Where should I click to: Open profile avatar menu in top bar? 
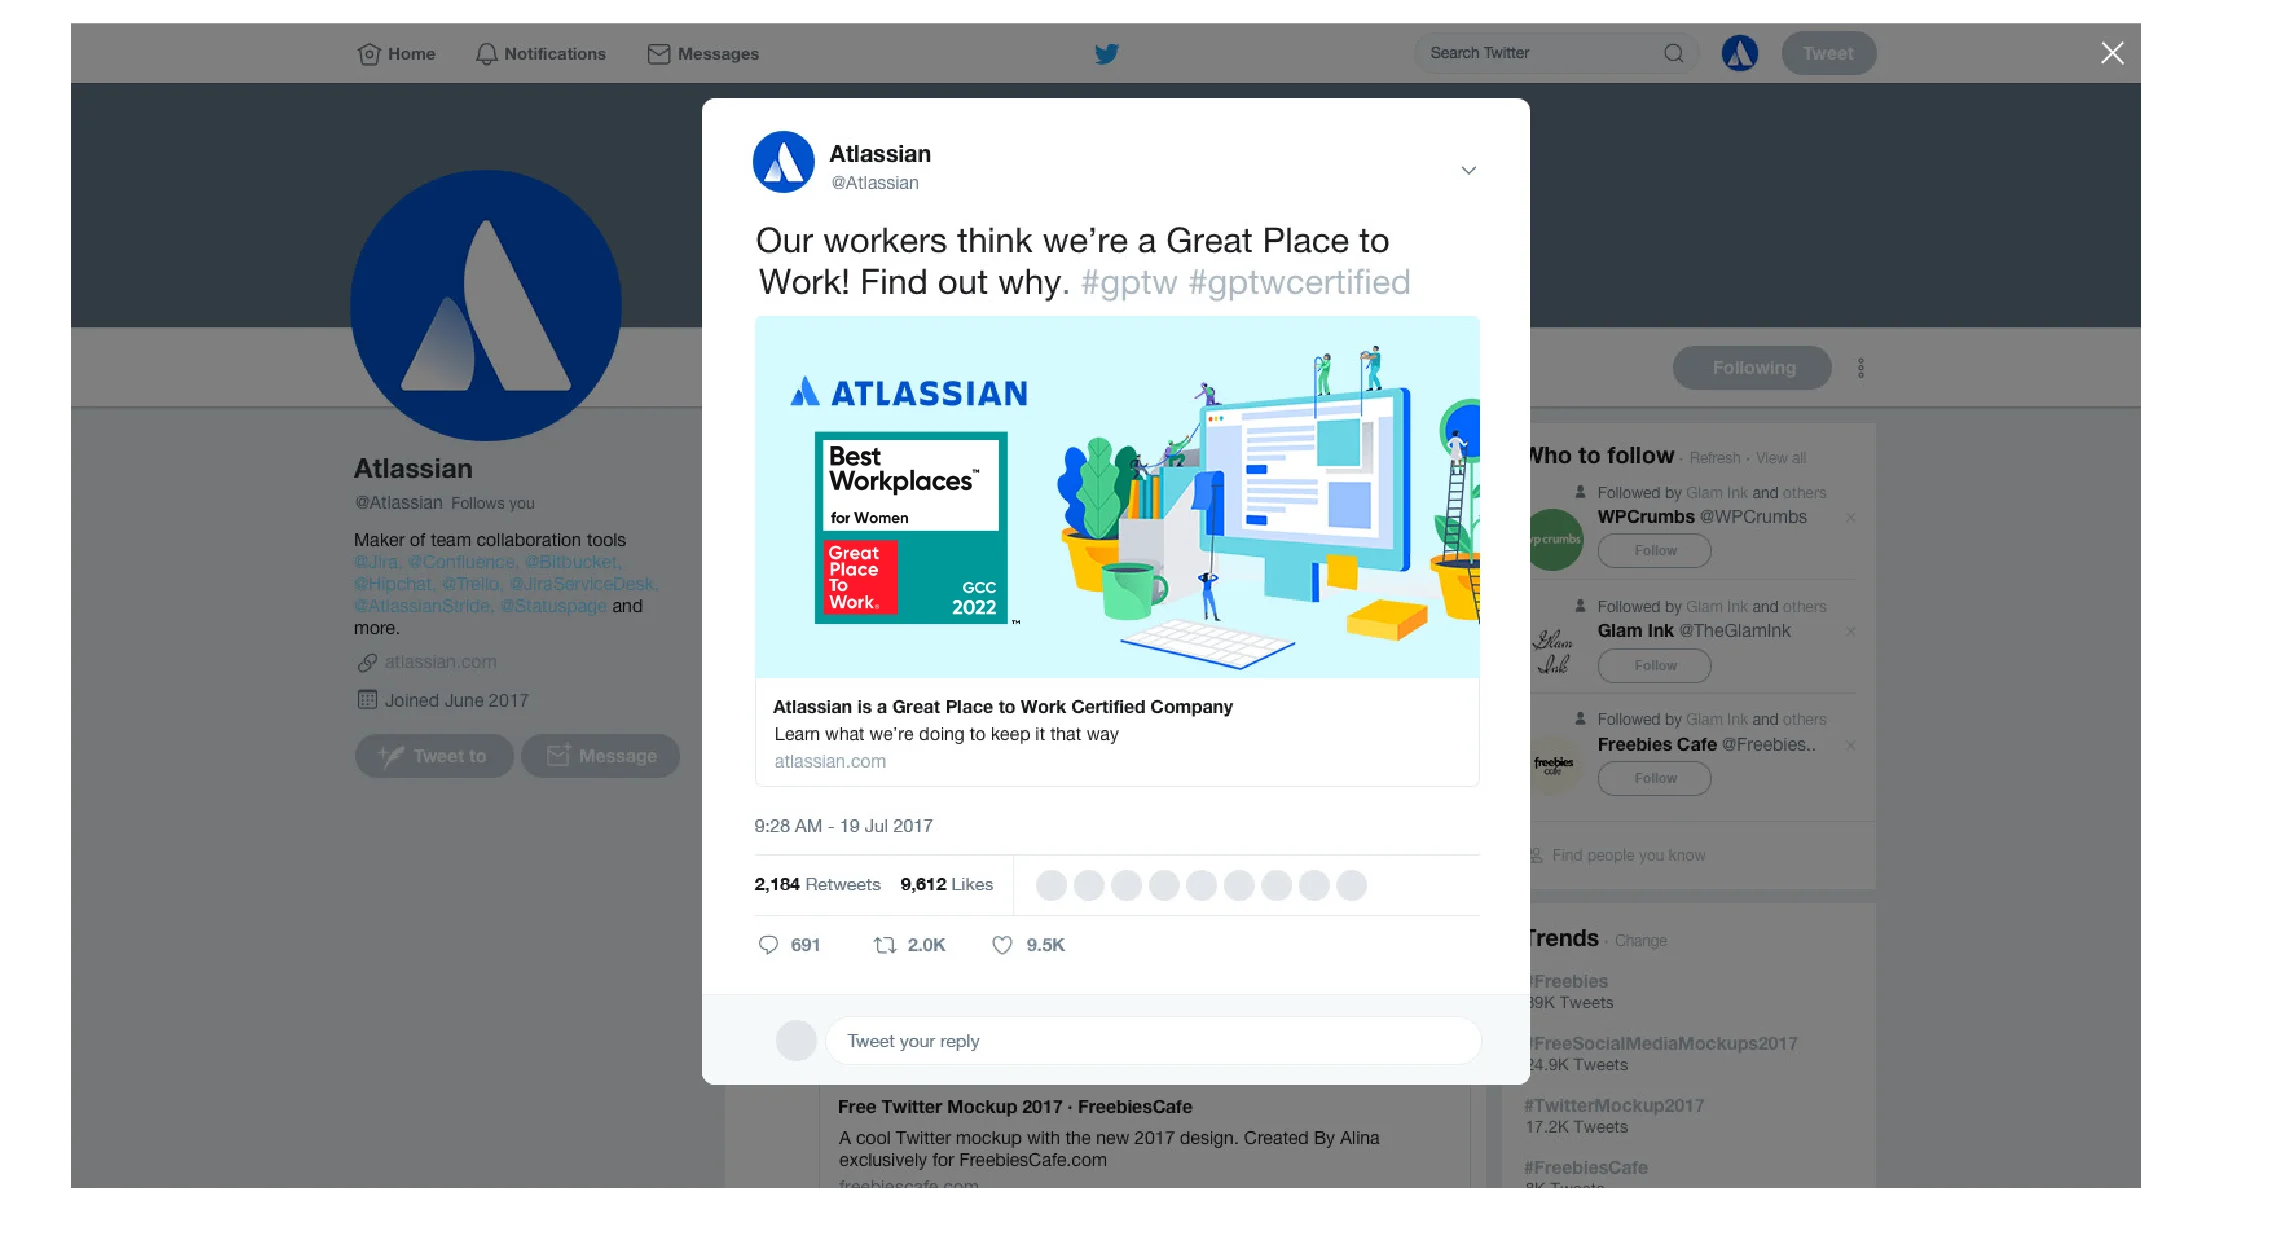click(1739, 53)
